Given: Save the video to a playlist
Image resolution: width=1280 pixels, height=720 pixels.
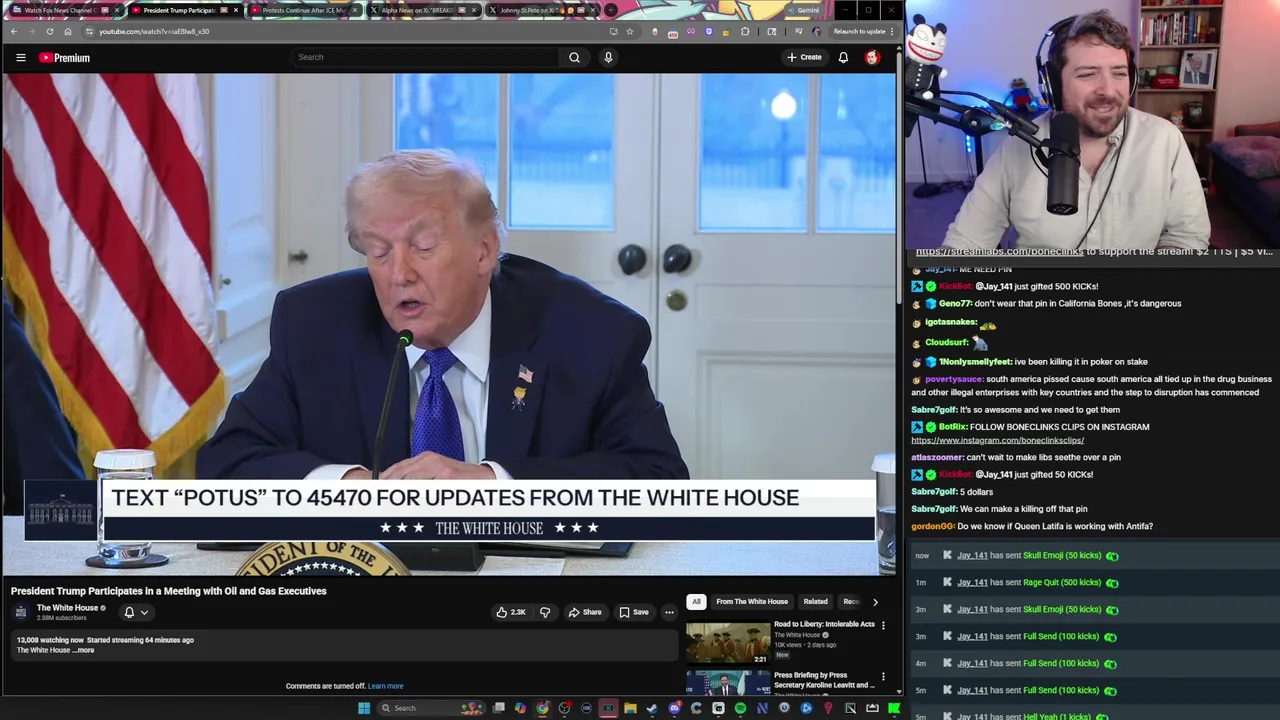Looking at the screenshot, I should [634, 612].
